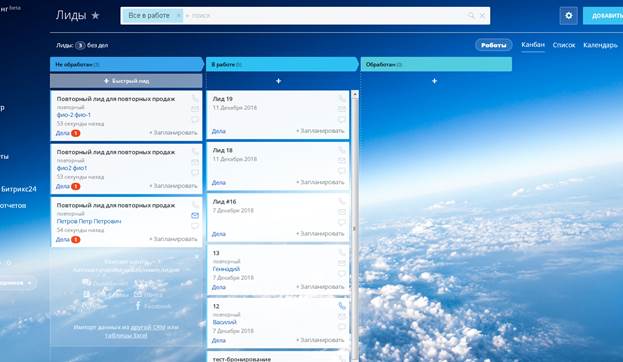Screen dimensions: 623x362
Task: Select the Канбан view tab
Action: click(x=533, y=45)
